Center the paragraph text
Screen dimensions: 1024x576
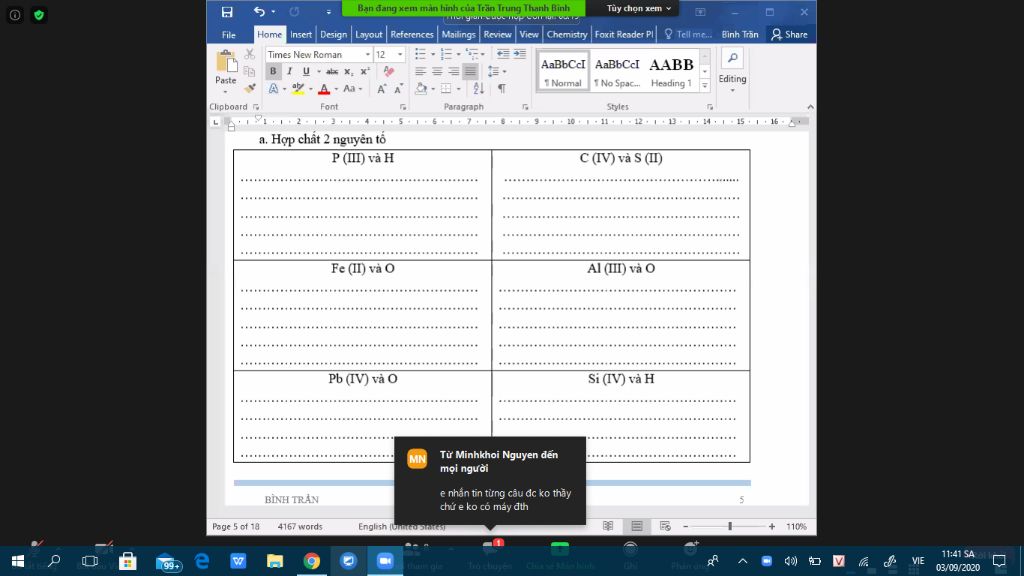437,71
